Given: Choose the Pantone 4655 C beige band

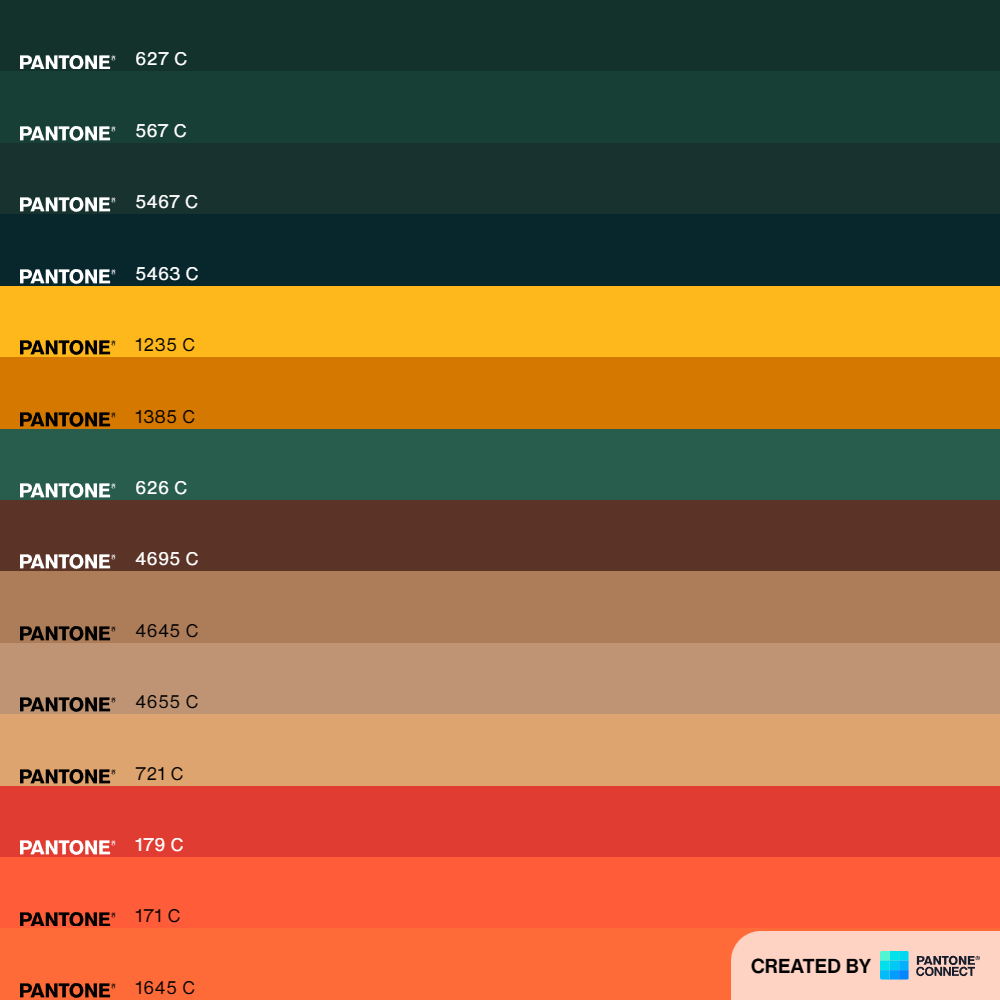Looking at the screenshot, I should [500, 679].
